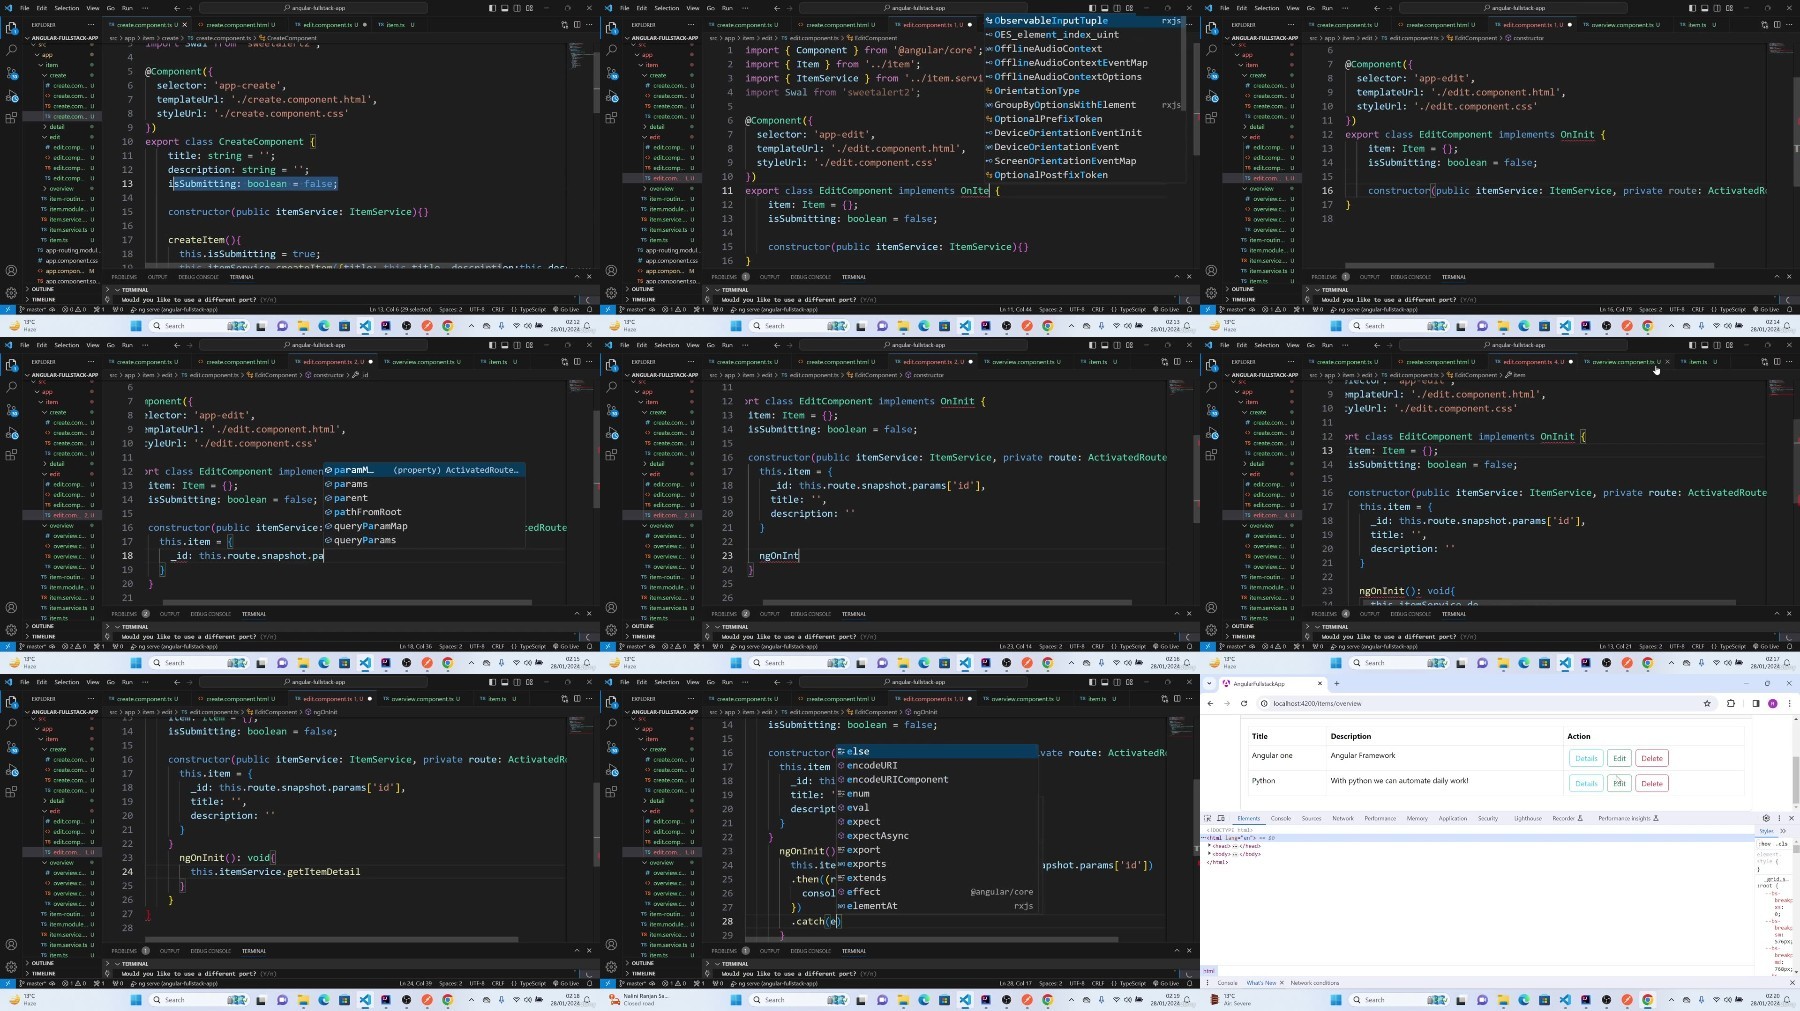Click Edit button in the Python row in Chrome
Screen dimensions: 1800x1011
tap(1619, 783)
